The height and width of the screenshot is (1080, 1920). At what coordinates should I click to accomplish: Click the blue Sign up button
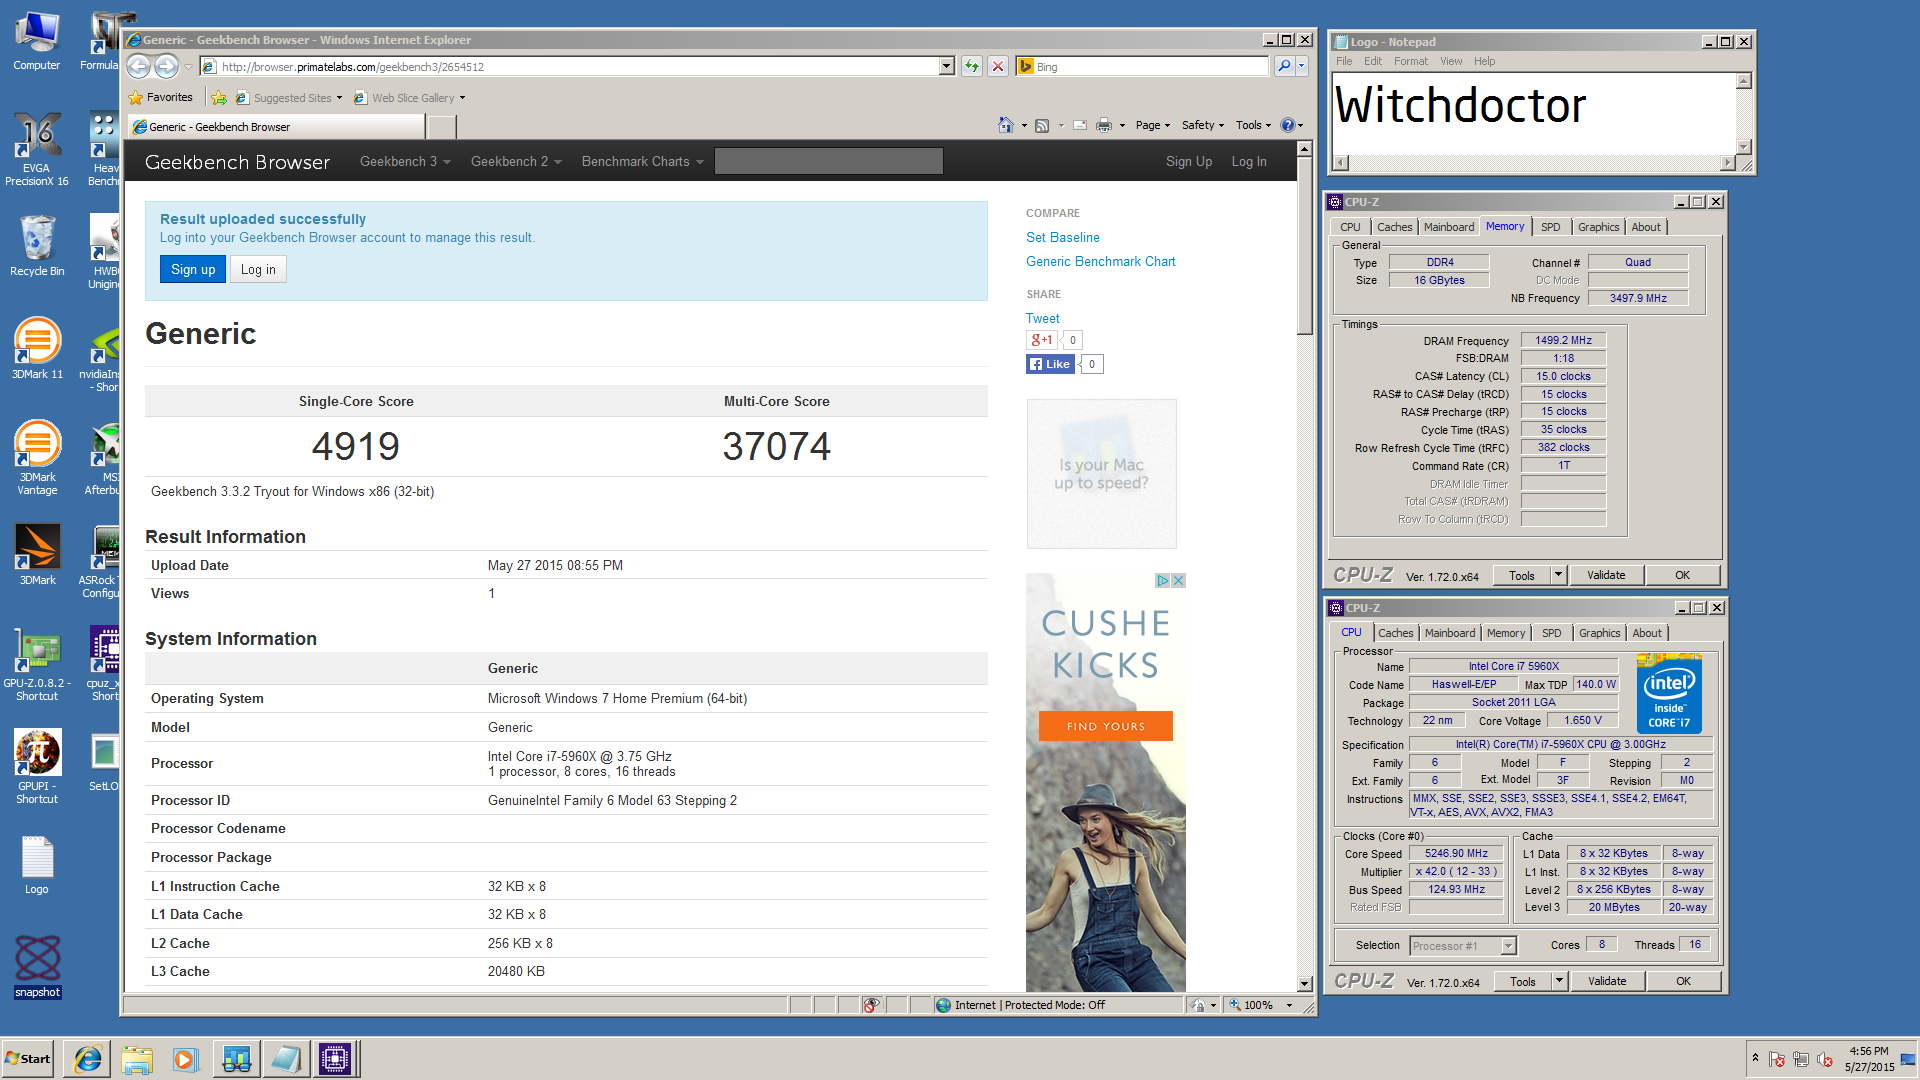(x=193, y=269)
